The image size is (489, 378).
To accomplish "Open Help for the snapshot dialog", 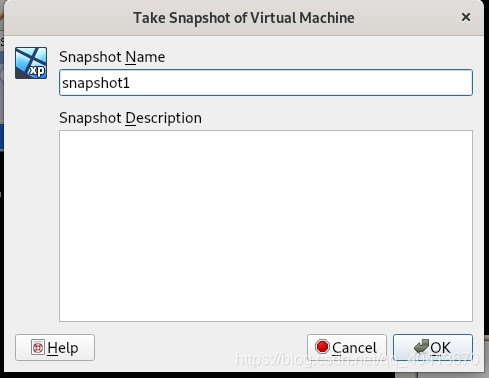I will [55, 347].
